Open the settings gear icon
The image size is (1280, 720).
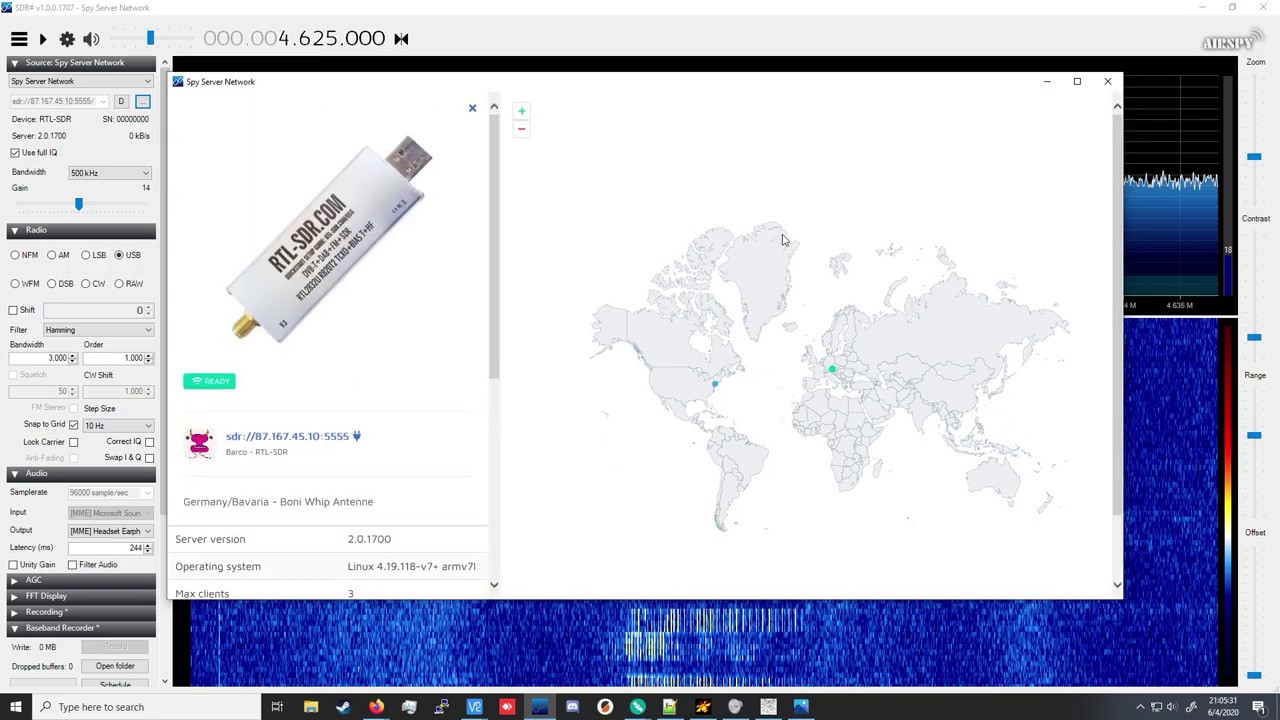pos(67,39)
